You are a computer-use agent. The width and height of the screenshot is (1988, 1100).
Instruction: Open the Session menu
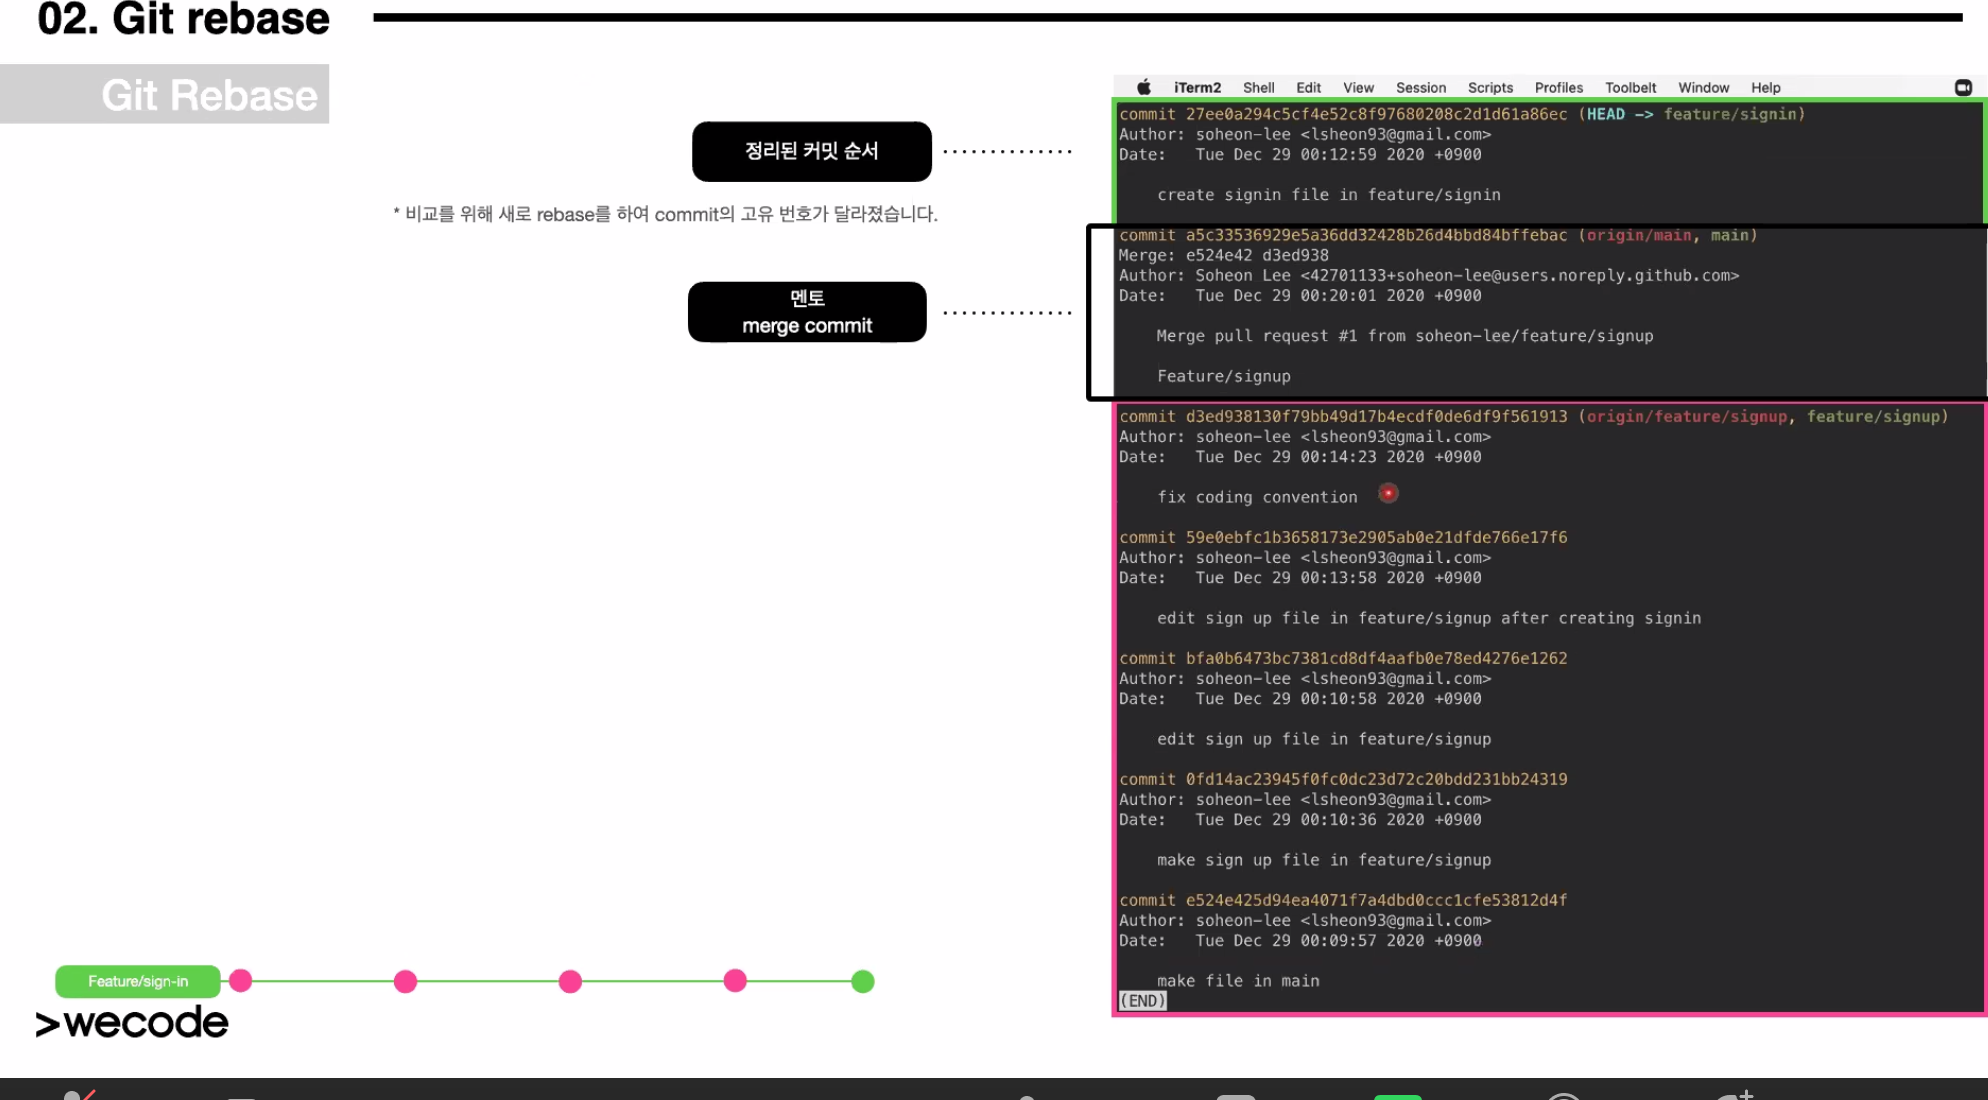[1421, 88]
